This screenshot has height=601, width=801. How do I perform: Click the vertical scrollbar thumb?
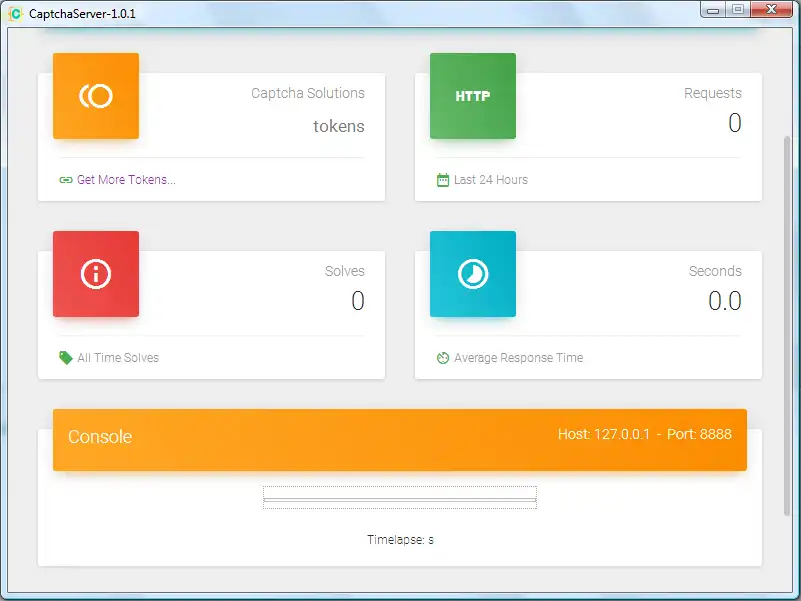coord(787,326)
